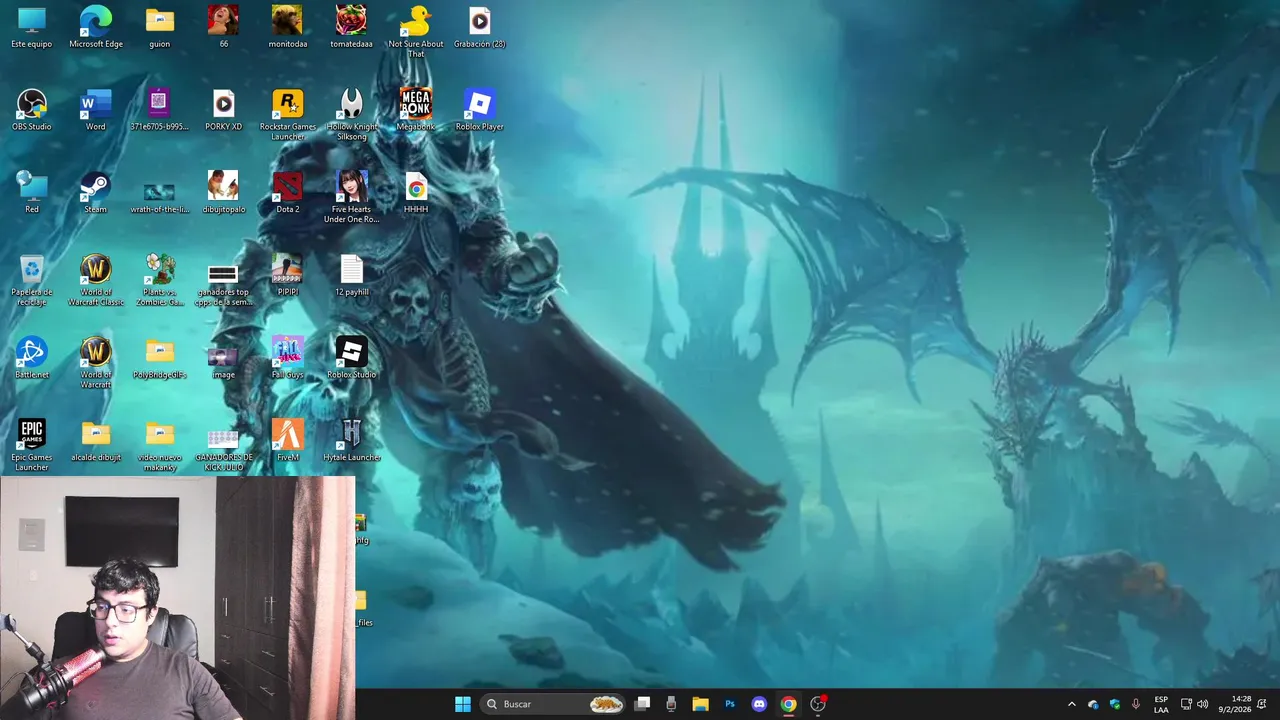Open Task View on the taskbar
The image size is (1280, 720).
click(x=643, y=704)
